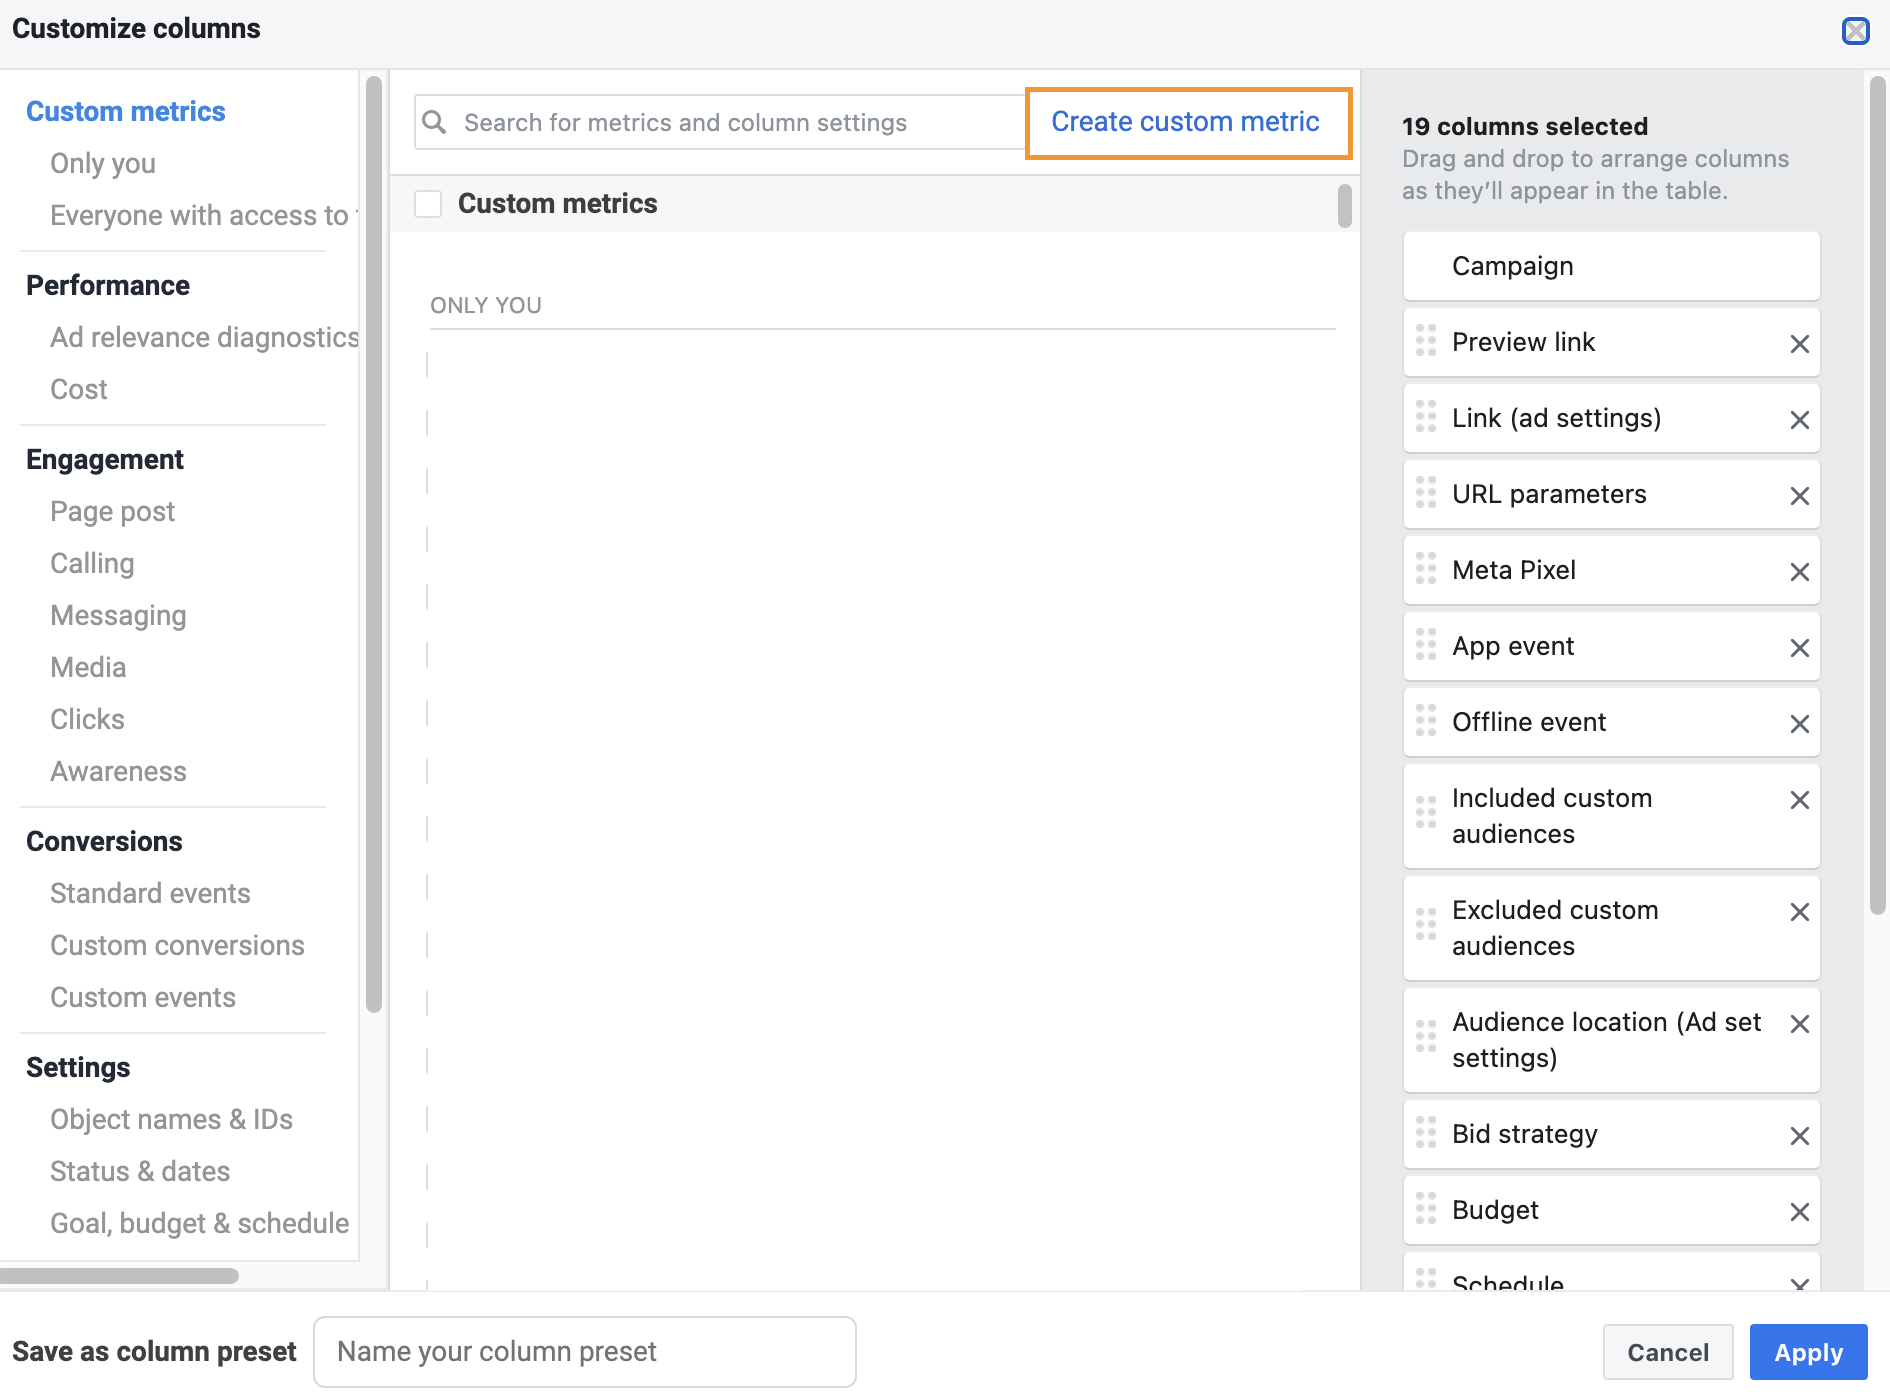Remove the Preview link column
Image resolution: width=1890 pixels, height=1398 pixels.
1799,343
